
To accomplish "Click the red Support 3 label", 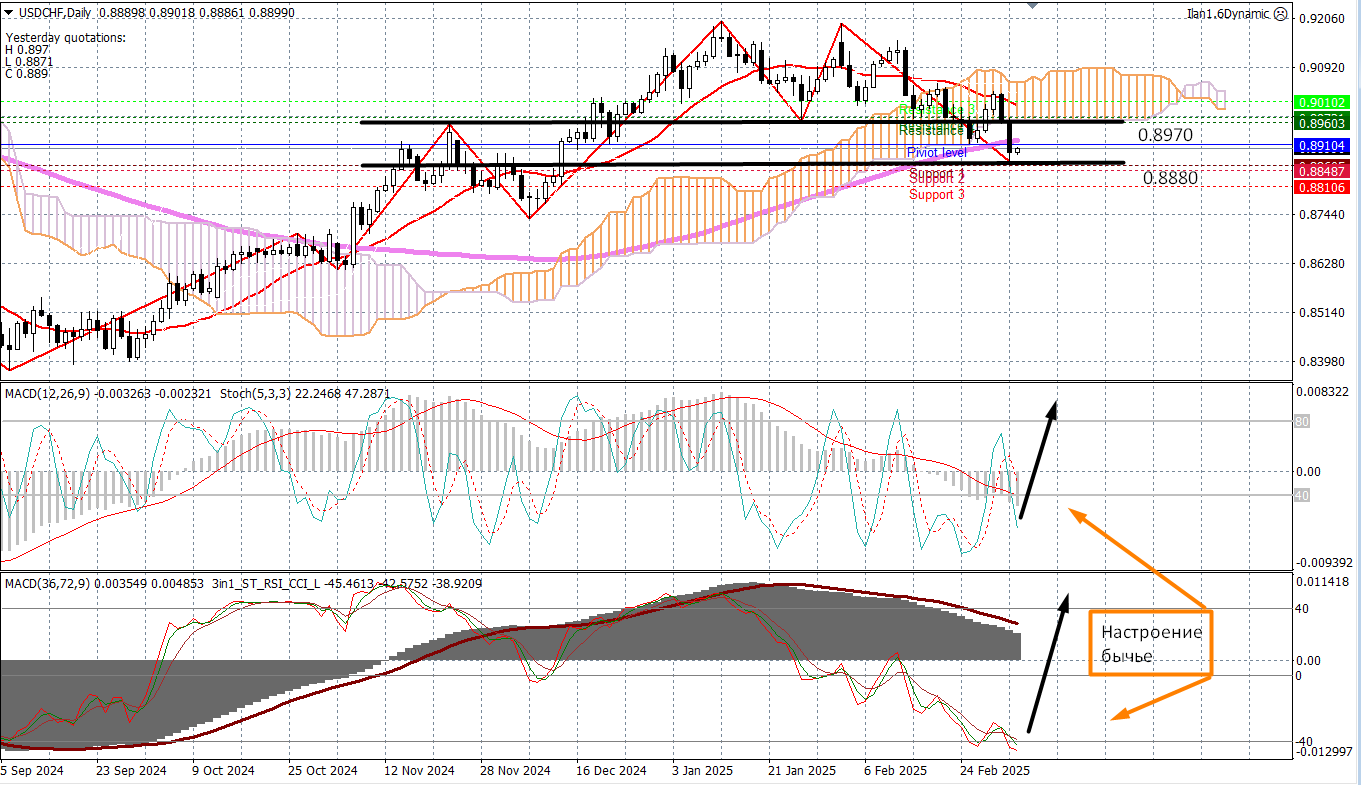I will (937, 194).
